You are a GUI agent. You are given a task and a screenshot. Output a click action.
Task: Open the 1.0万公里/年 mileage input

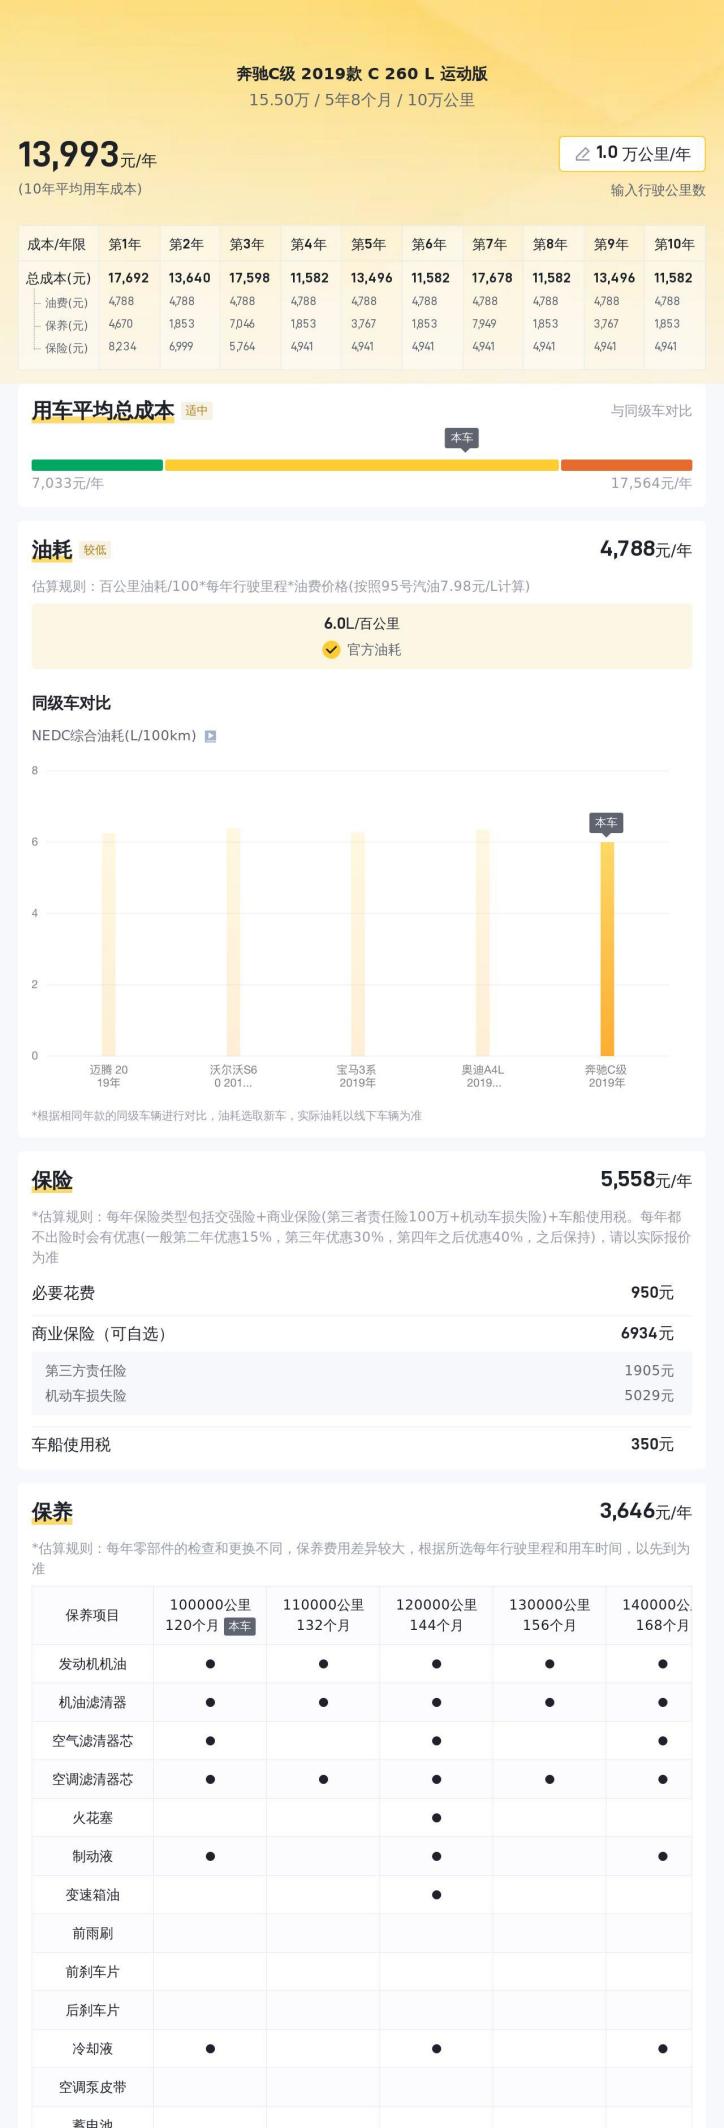pyautogui.click(x=632, y=154)
